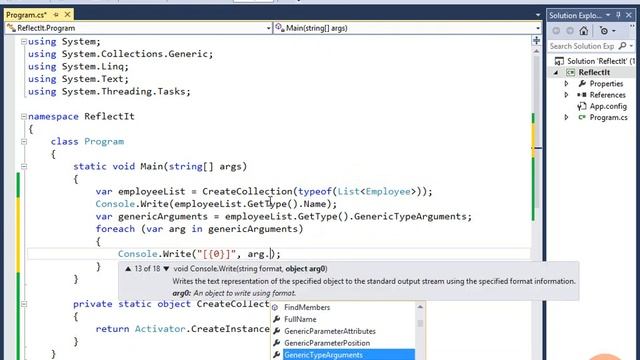
Task: Click the Properties wrench icon
Action: 582,84
